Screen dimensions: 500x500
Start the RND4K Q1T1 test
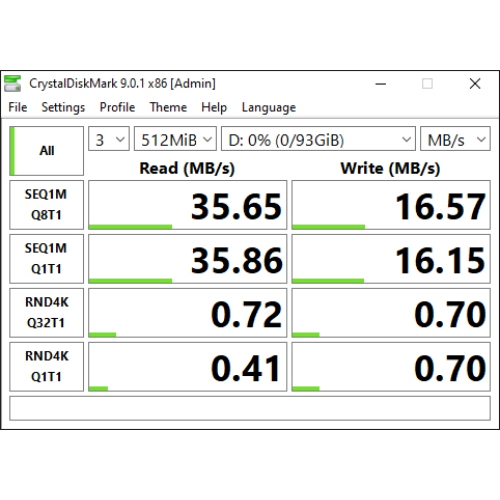tap(46, 367)
